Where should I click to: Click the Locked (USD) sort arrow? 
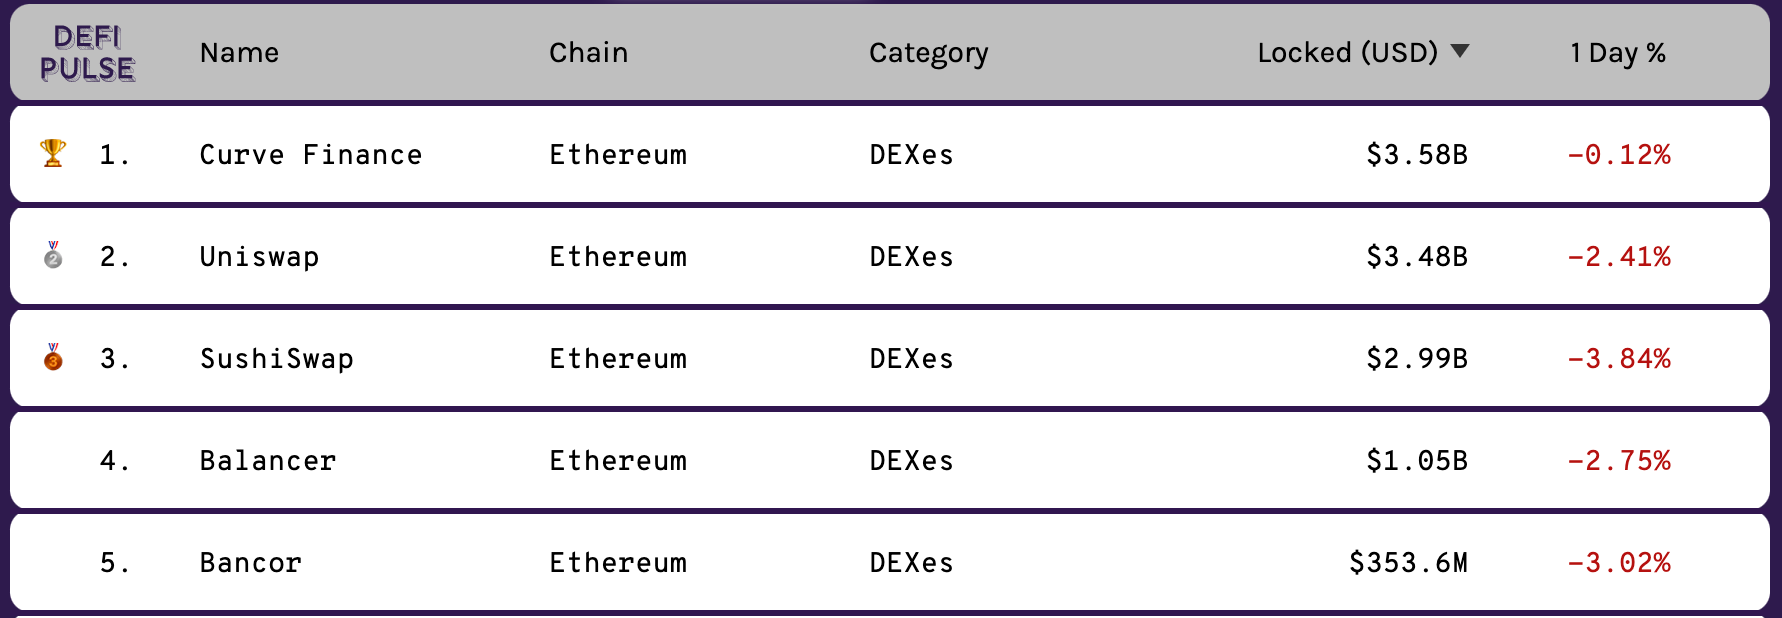click(1460, 51)
